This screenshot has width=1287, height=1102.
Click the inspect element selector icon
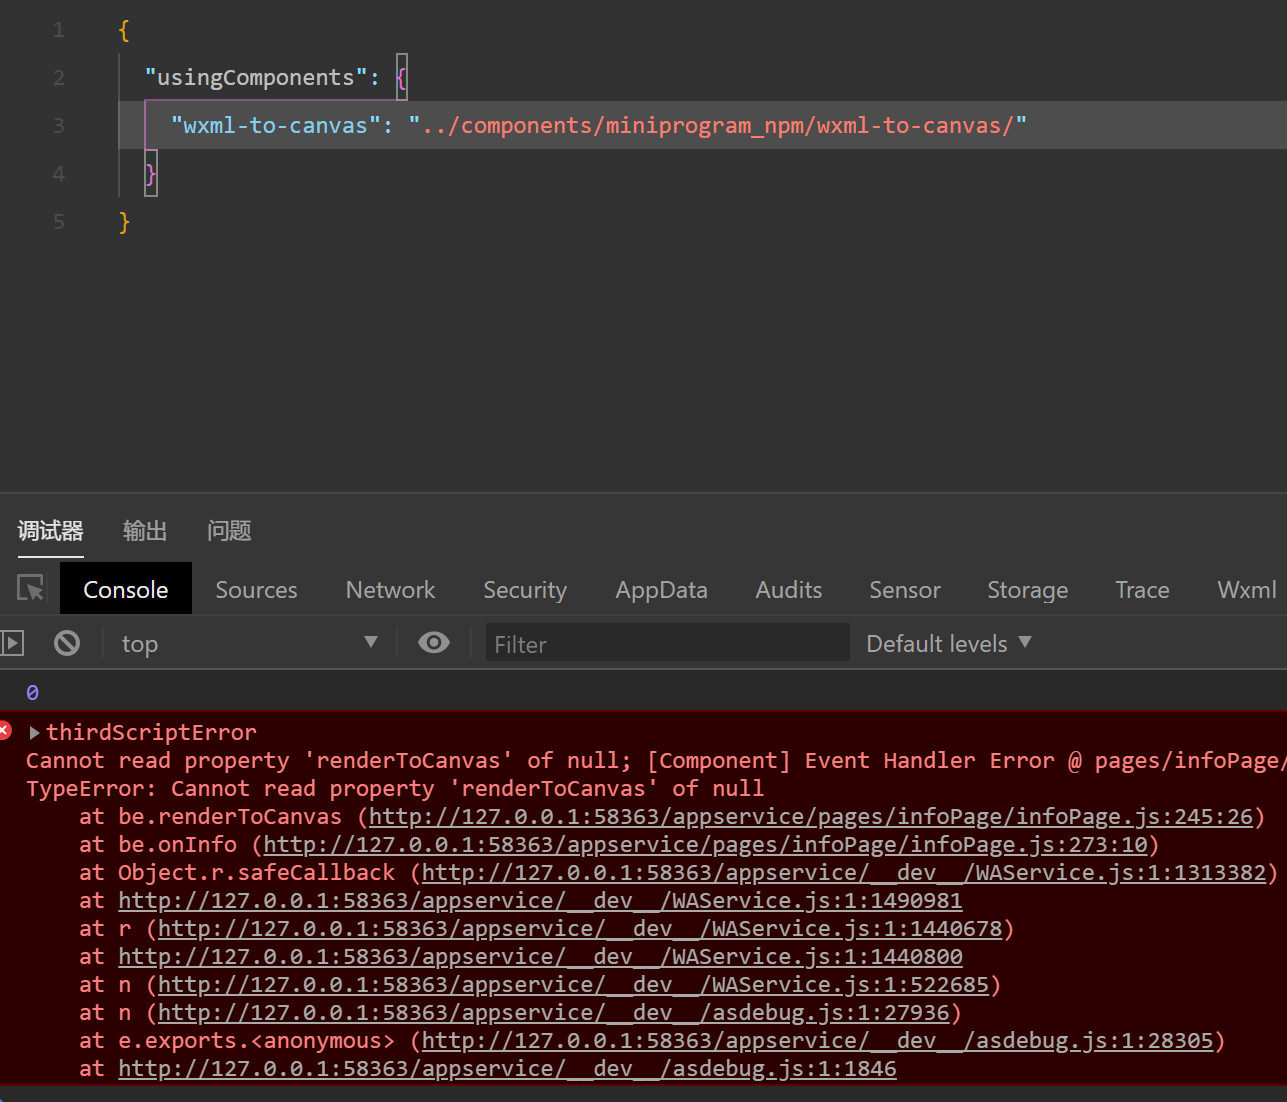point(31,588)
